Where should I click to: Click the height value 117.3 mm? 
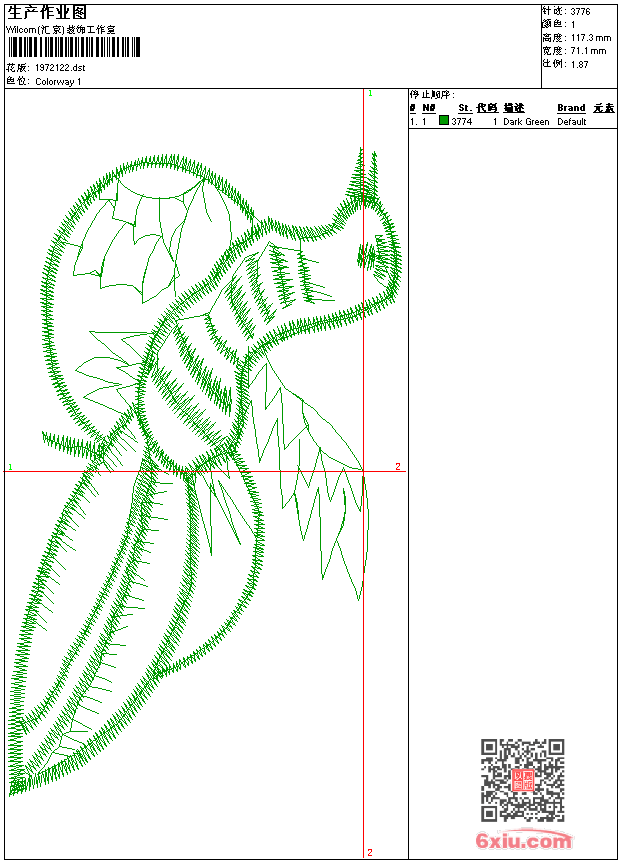588,37
